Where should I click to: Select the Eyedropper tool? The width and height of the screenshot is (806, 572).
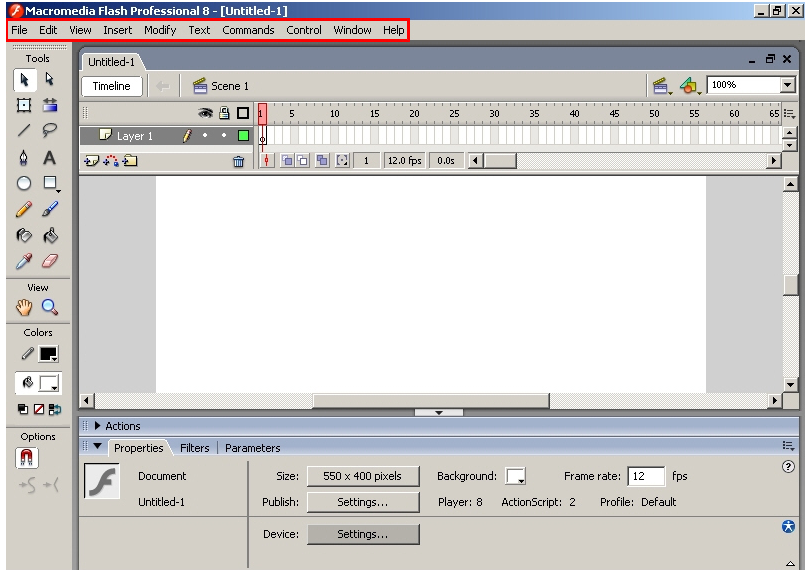[24, 261]
